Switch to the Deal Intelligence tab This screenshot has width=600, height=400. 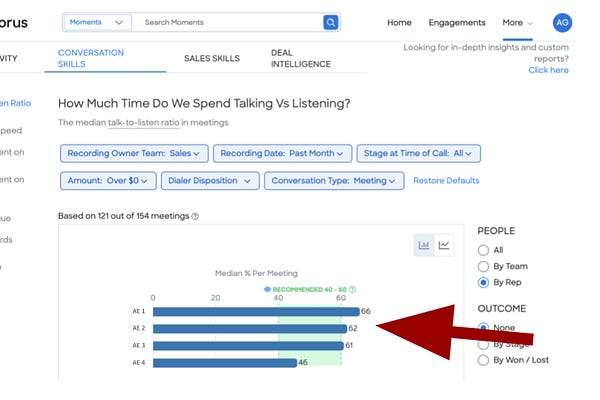click(x=301, y=58)
